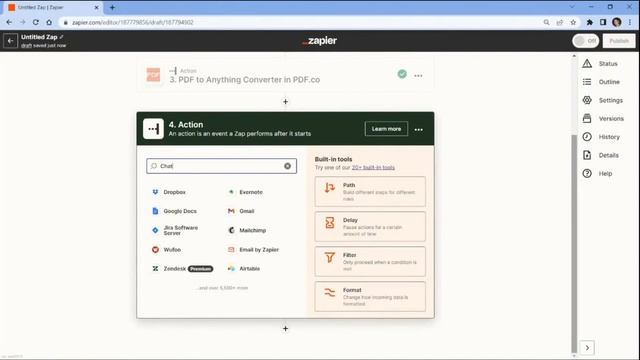Bookmark this page with the star icon
The image size is (640, 360).
coord(573,22)
